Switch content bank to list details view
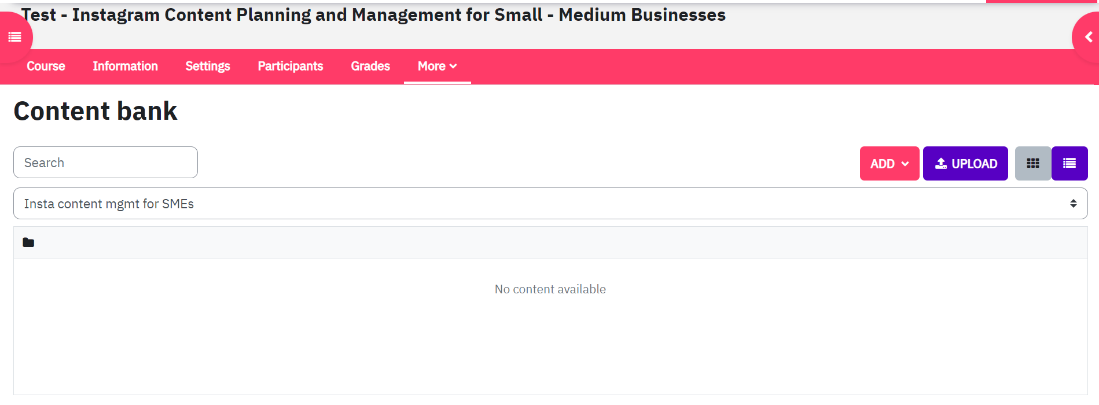The height and width of the screenshot is (405, 1099). [x=1070, y=163]
